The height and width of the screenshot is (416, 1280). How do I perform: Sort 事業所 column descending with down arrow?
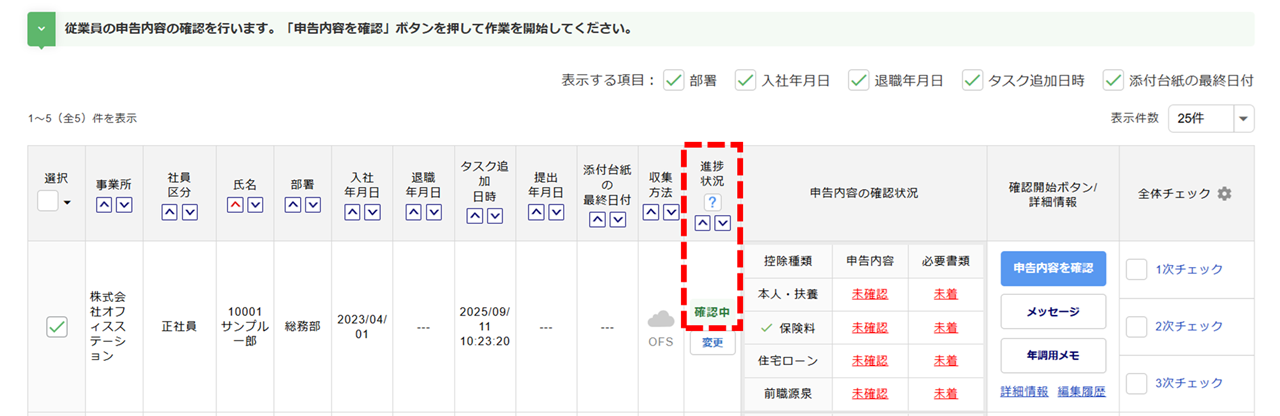122,205
